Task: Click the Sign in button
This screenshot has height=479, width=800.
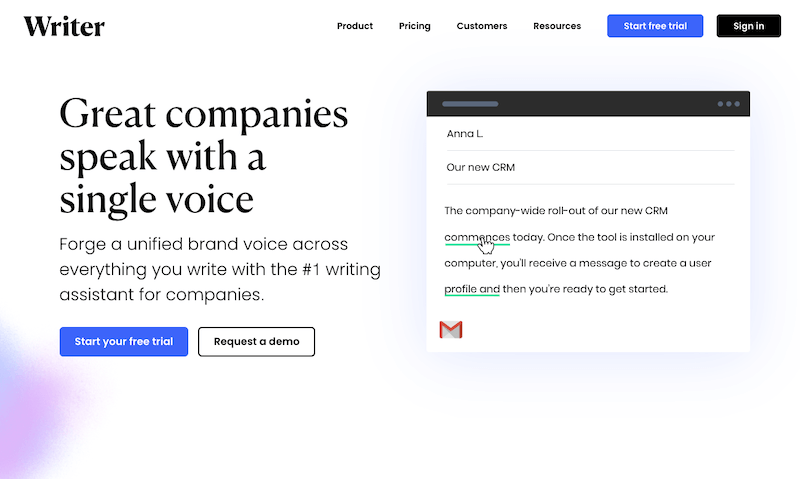Action: click(x=748, y=26)
